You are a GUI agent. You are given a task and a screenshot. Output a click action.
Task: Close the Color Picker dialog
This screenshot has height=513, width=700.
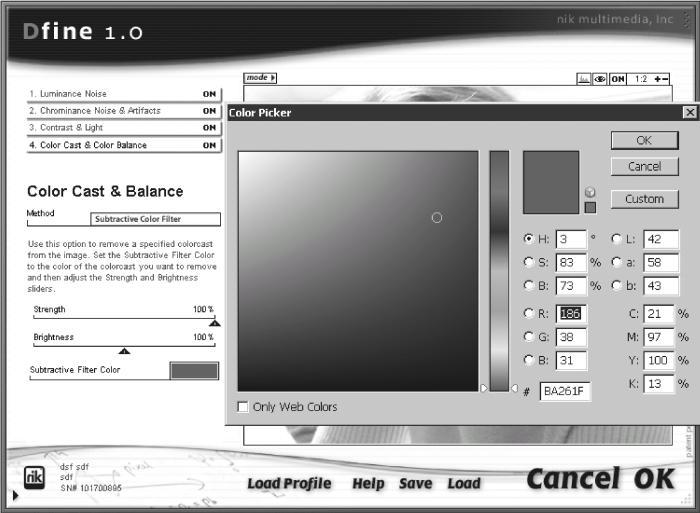pyautogui.click(x=690, y=112)
